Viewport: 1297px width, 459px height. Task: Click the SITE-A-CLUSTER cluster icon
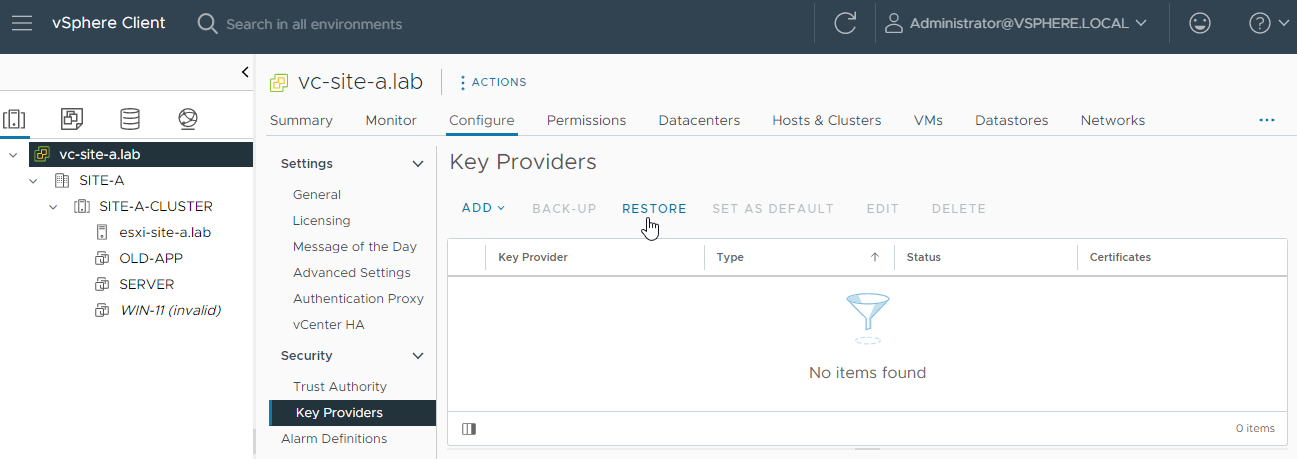82,206
